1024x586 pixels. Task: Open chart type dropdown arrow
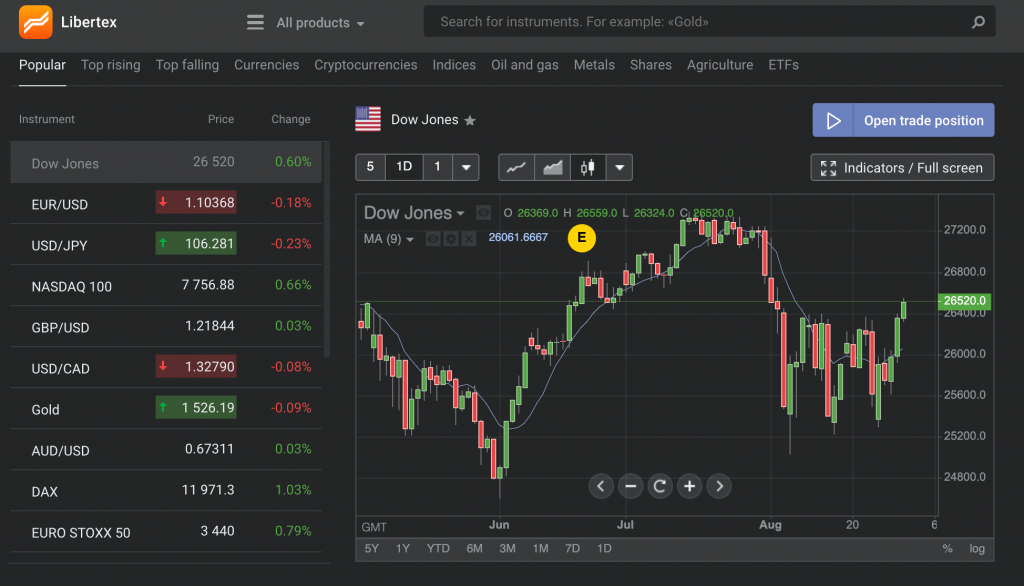click(x=619, y=167)
